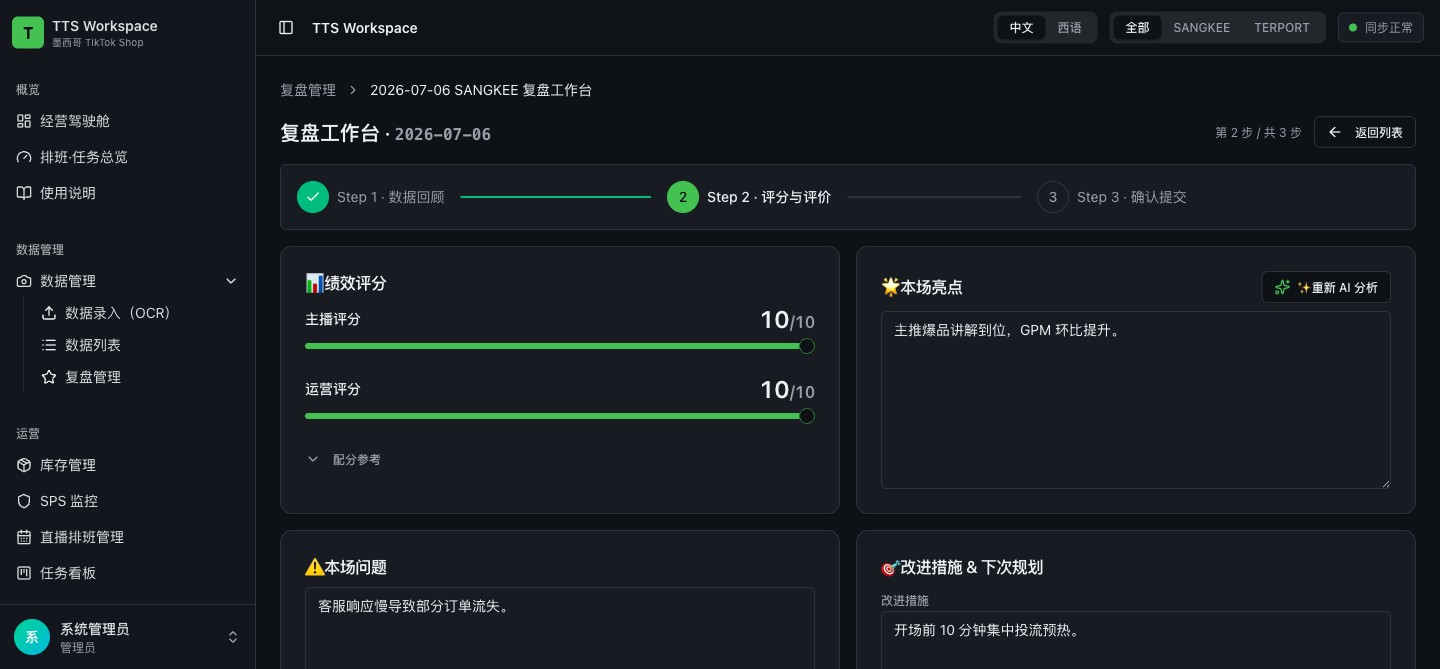Click the 主播评分 slider handle

coord(807,346)
